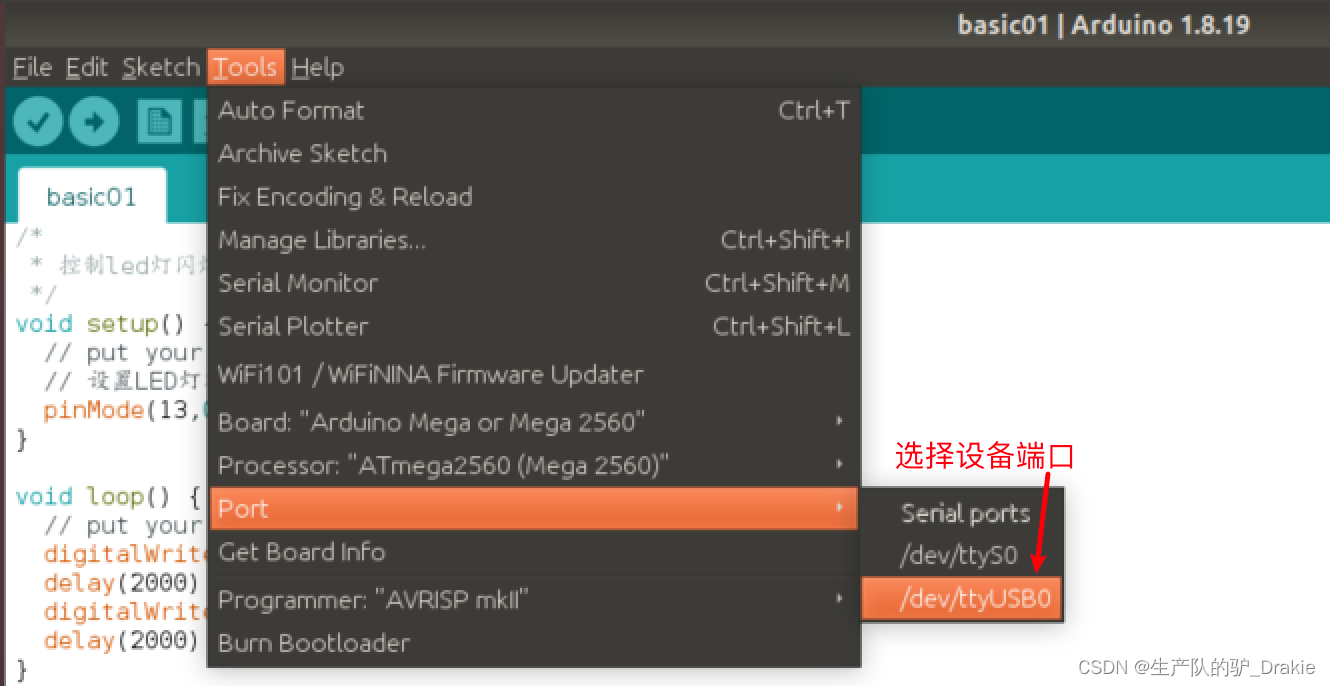Click Manage Libraries menu entry
This screenshot has height=686, width=1330.
534,240
